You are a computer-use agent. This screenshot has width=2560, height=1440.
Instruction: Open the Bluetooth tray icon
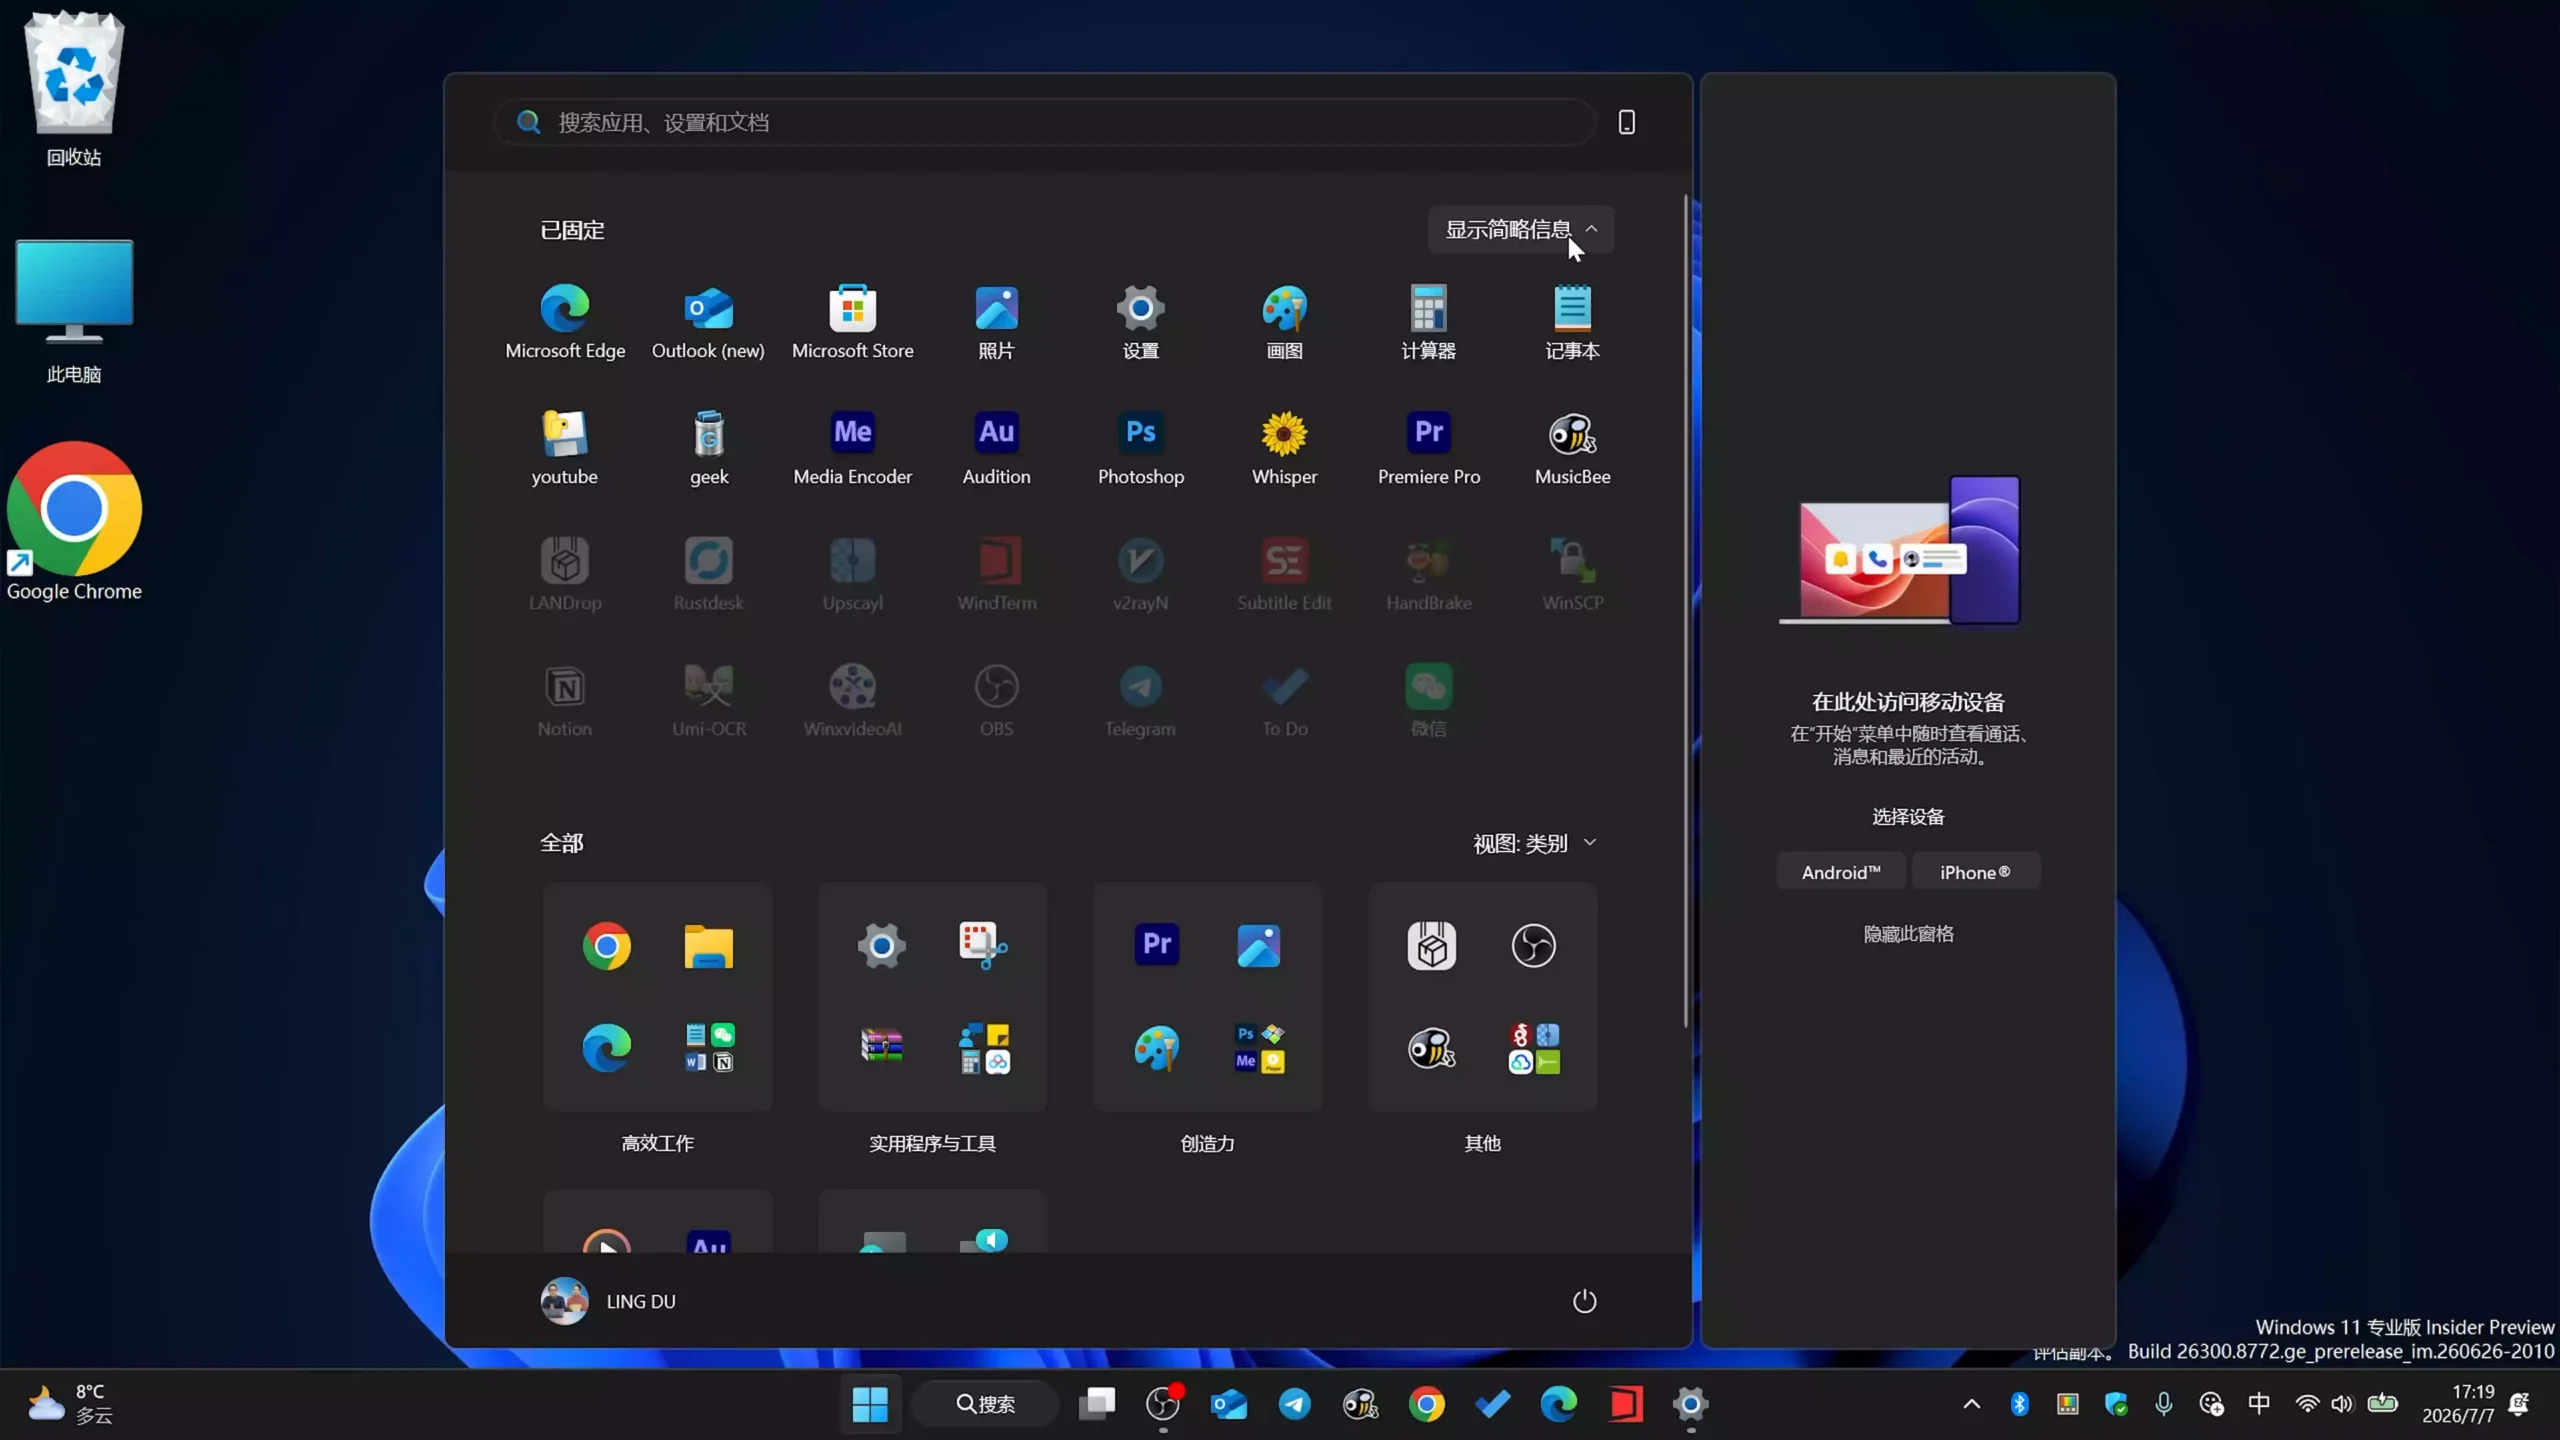2019,1404
